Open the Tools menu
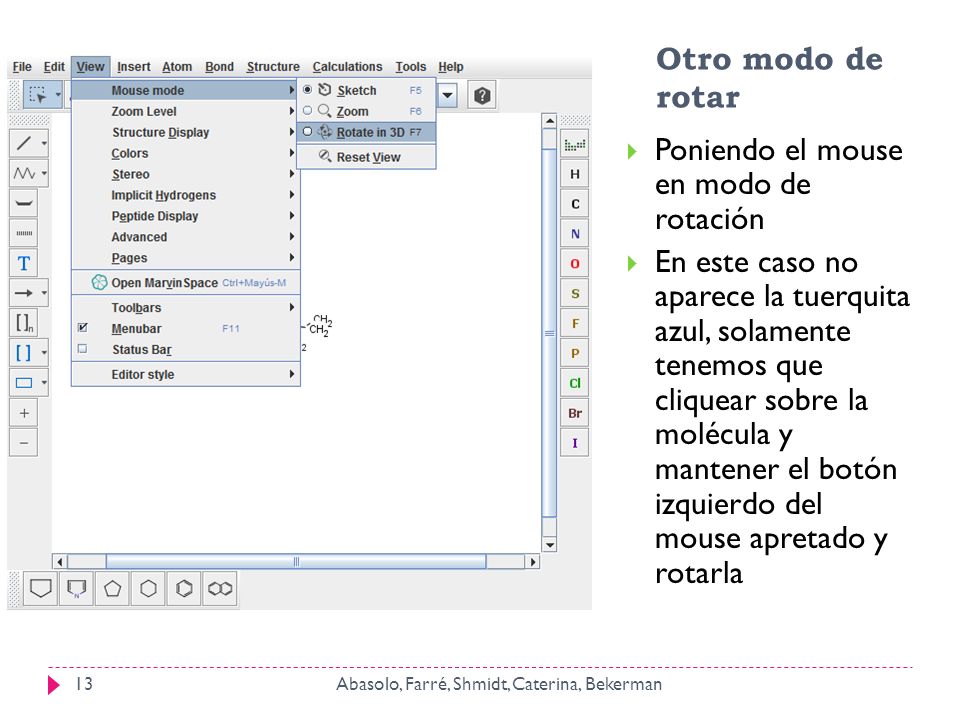 pyautogui.click(x=410, y=67)
